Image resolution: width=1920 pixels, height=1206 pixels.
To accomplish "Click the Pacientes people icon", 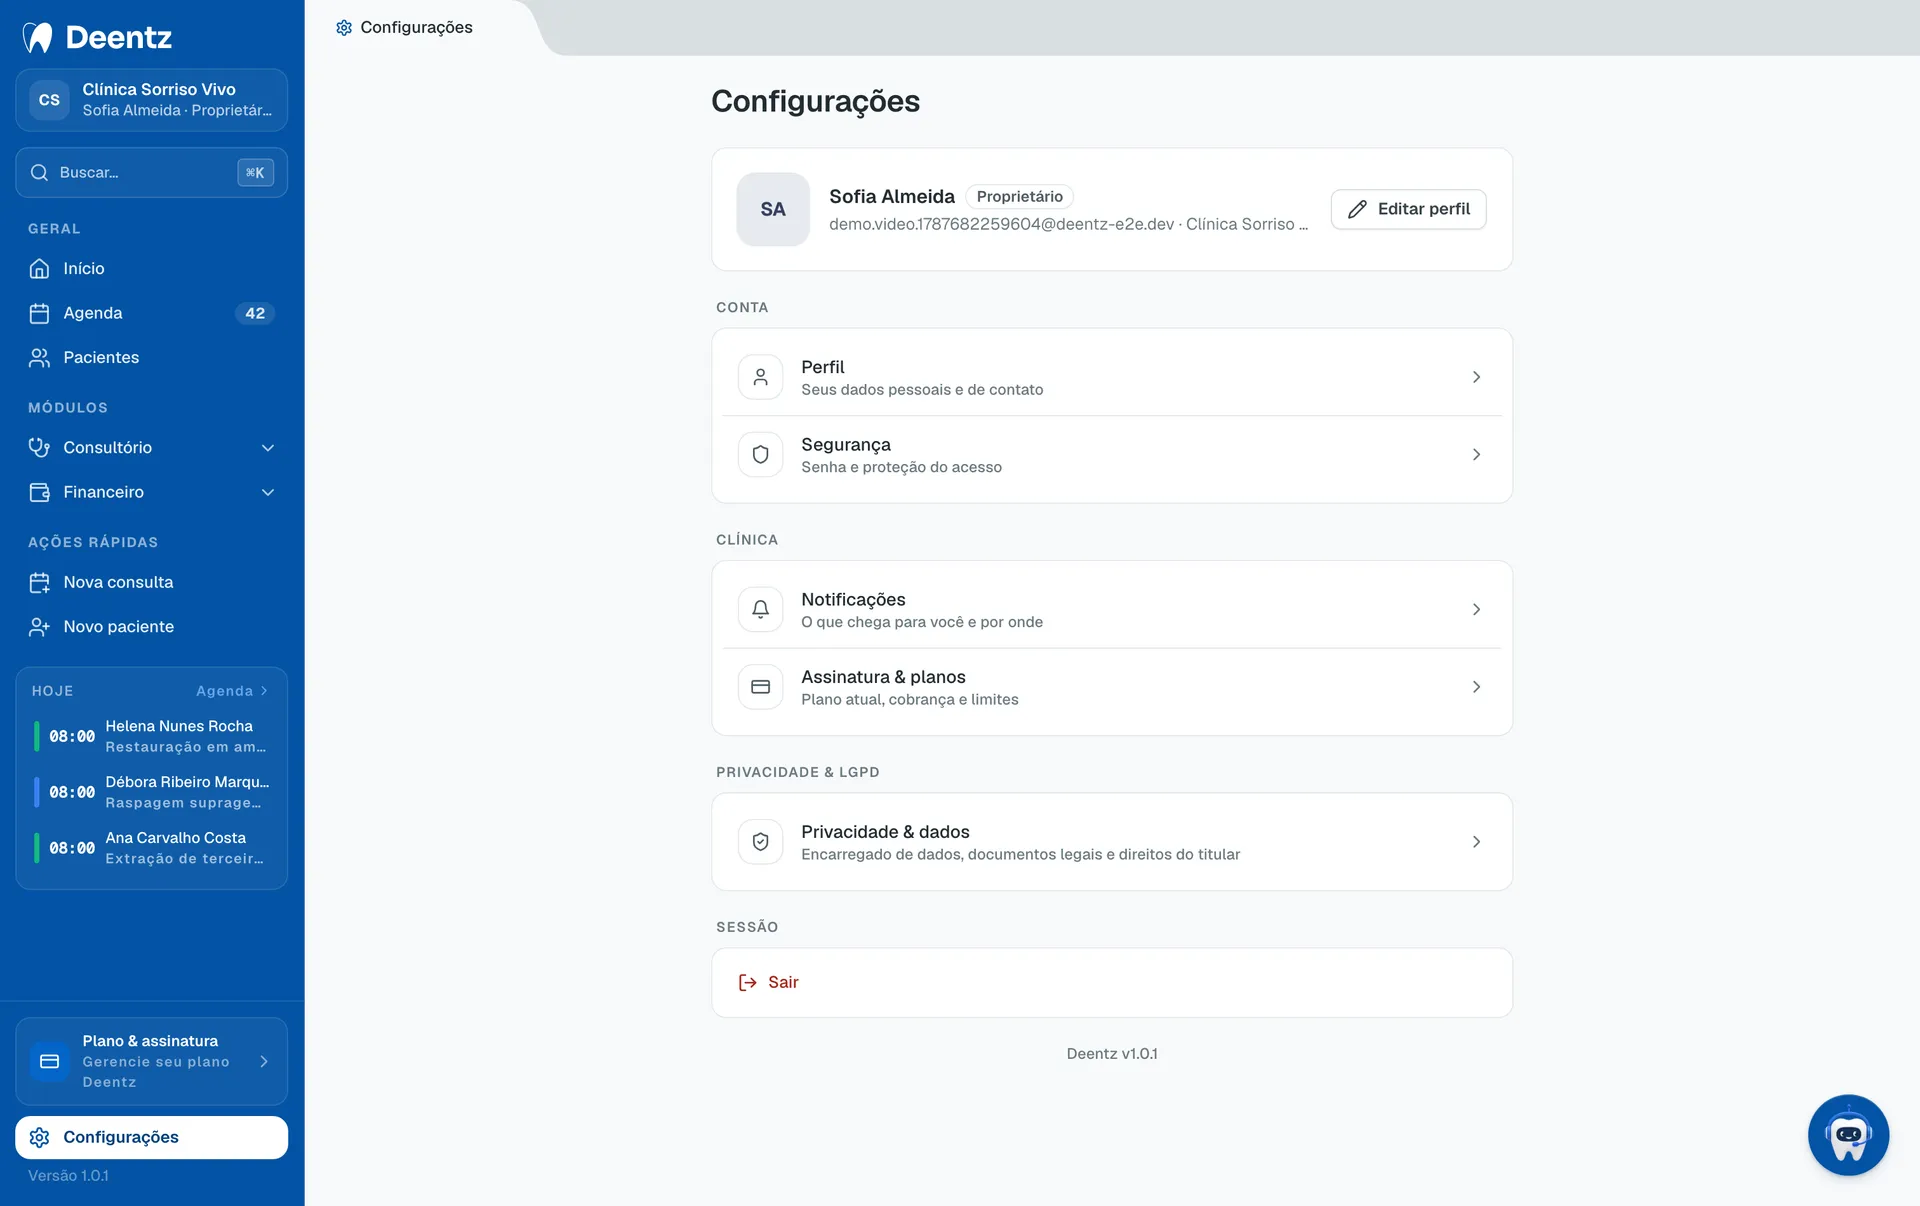I will pos(39,357).
